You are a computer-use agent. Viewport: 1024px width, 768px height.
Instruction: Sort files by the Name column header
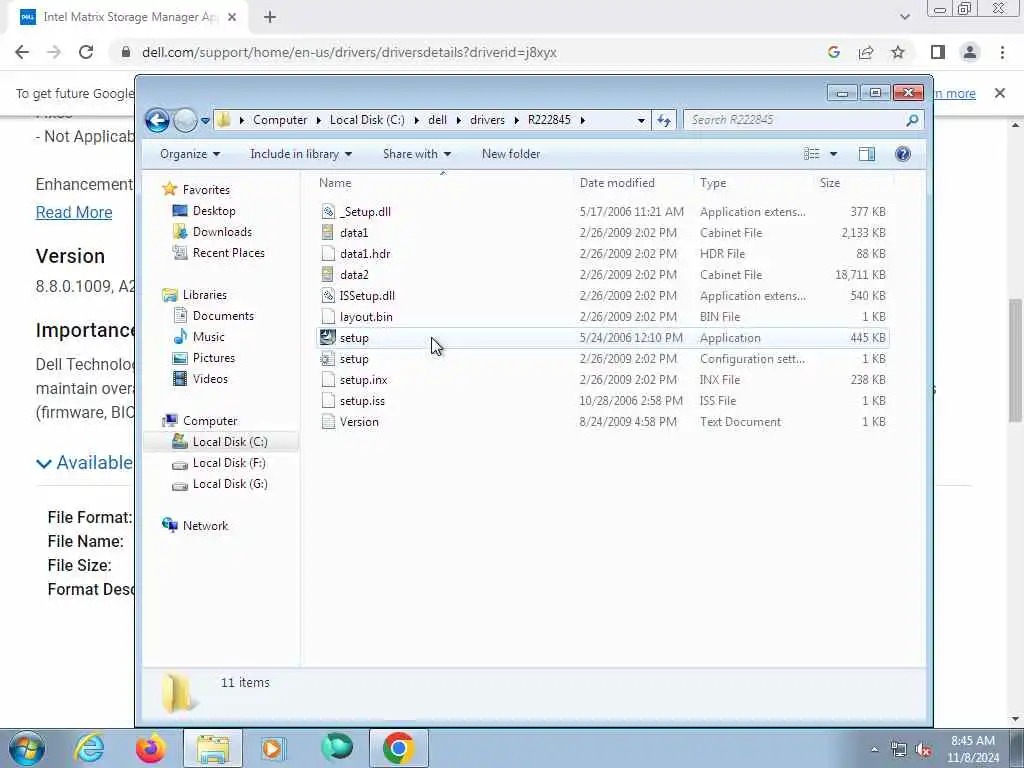[335, 183]
